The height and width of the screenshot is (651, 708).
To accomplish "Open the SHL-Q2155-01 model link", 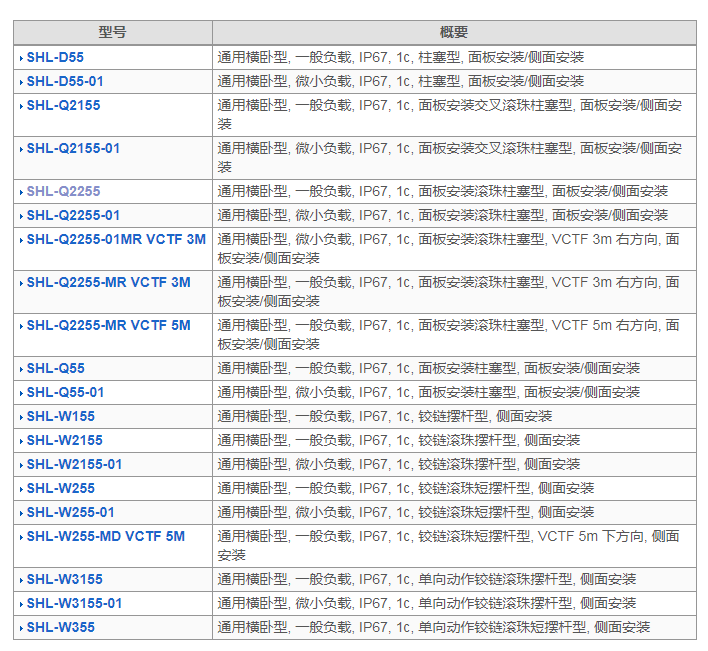I will (x=73, y=148).
